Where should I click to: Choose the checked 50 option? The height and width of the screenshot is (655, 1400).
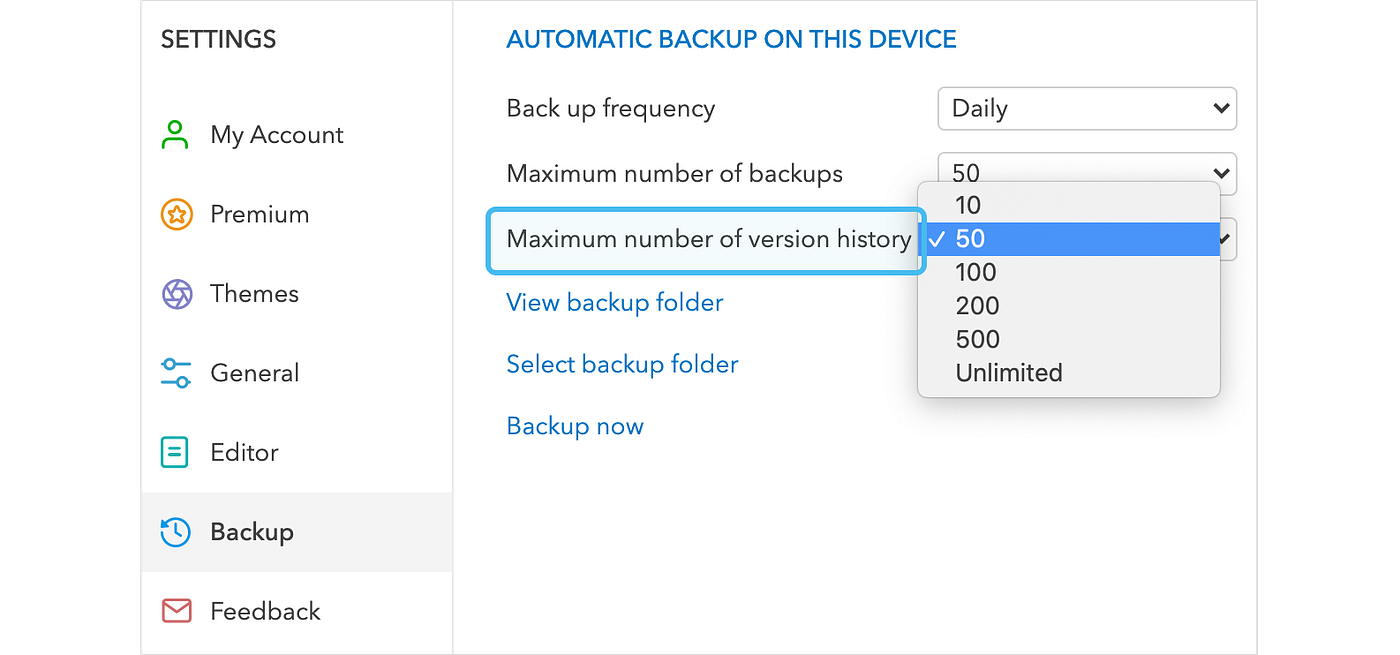click(970, 239)
